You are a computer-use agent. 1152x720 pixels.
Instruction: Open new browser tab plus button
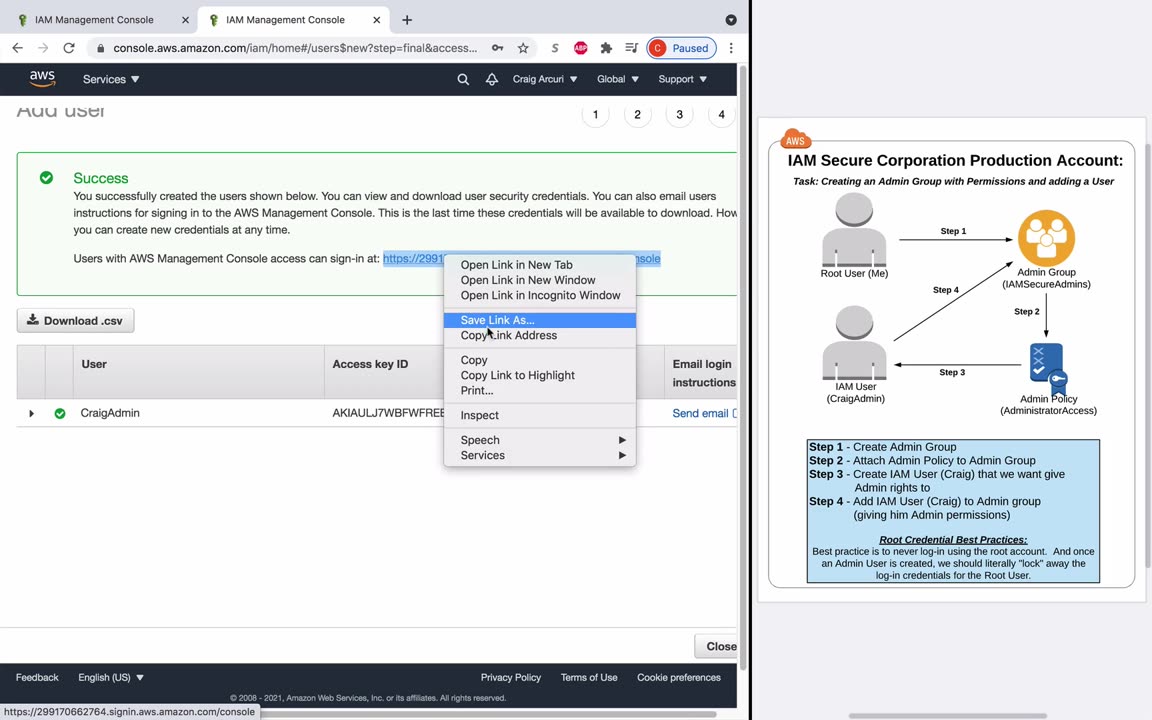point(407,20)
